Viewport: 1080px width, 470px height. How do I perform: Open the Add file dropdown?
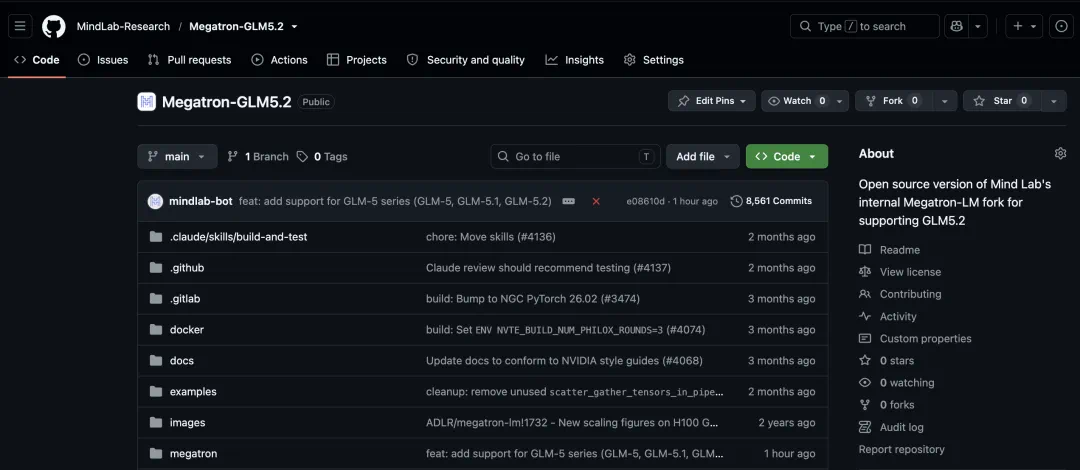[703, 156]
